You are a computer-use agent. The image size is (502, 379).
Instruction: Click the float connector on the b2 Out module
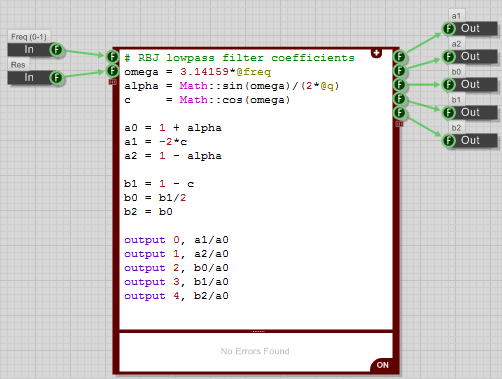click(x=449, y=141)
